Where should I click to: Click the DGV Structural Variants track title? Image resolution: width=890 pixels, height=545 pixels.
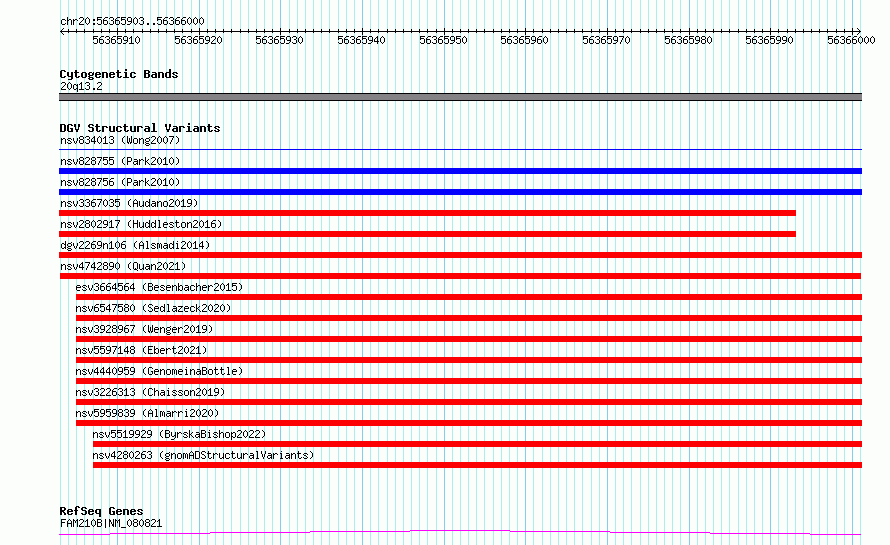(x=140, y=128)
